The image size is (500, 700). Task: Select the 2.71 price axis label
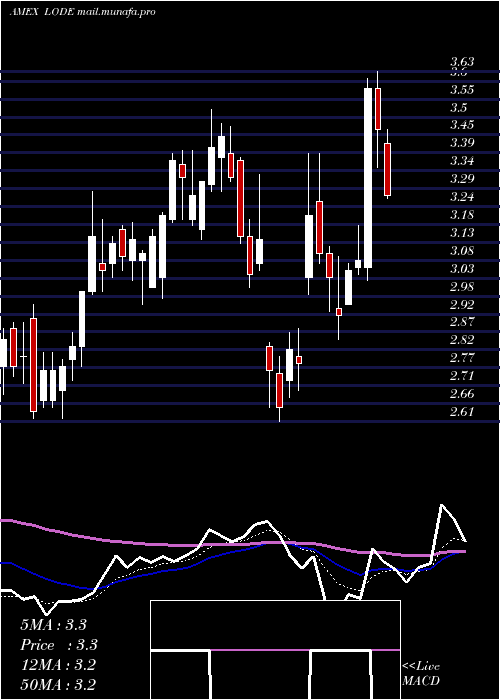pyautogui.click(x=462, y=376)
